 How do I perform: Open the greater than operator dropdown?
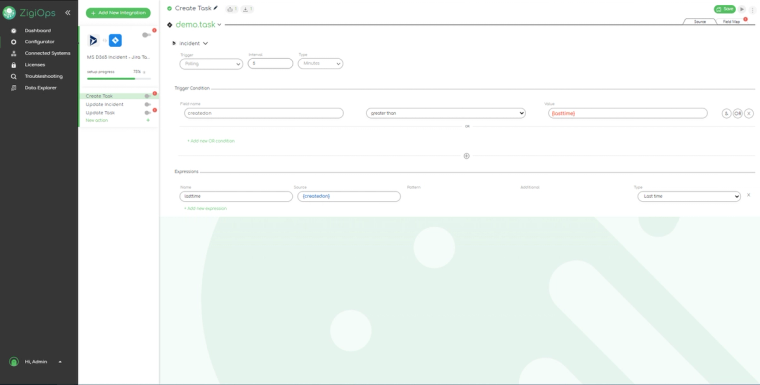(x=446, y=113)
